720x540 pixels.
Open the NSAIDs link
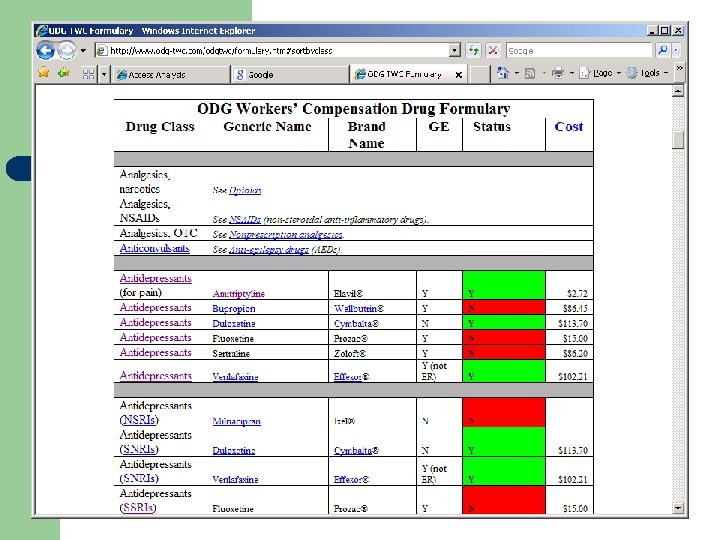point(245,219)
